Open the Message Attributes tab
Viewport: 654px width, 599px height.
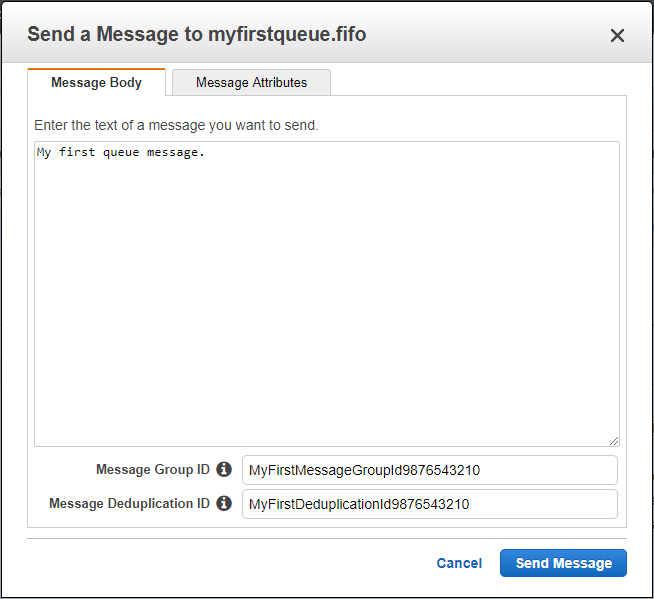tap(252, 82)
